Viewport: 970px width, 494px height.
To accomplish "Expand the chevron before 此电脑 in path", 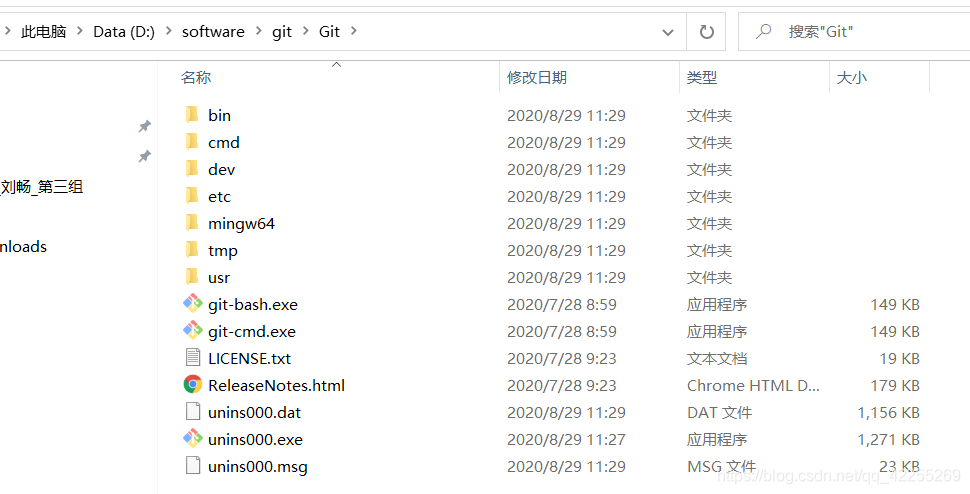I will coord(7,31).
